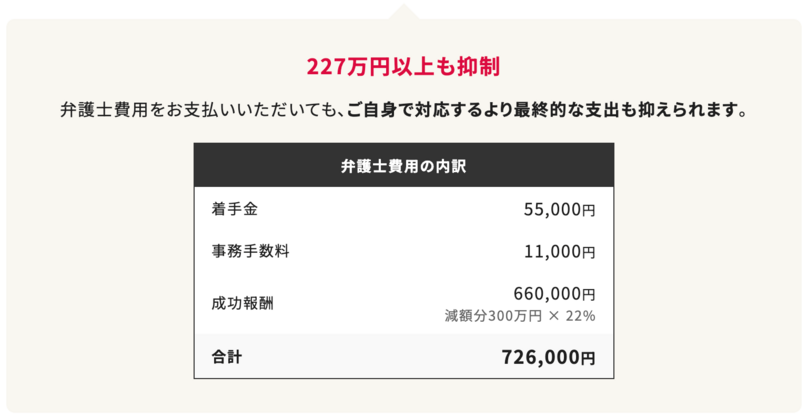Screen dimensions: 808x417
Task: Click the 11,000円 amount
Action: [x=559, y=252]
